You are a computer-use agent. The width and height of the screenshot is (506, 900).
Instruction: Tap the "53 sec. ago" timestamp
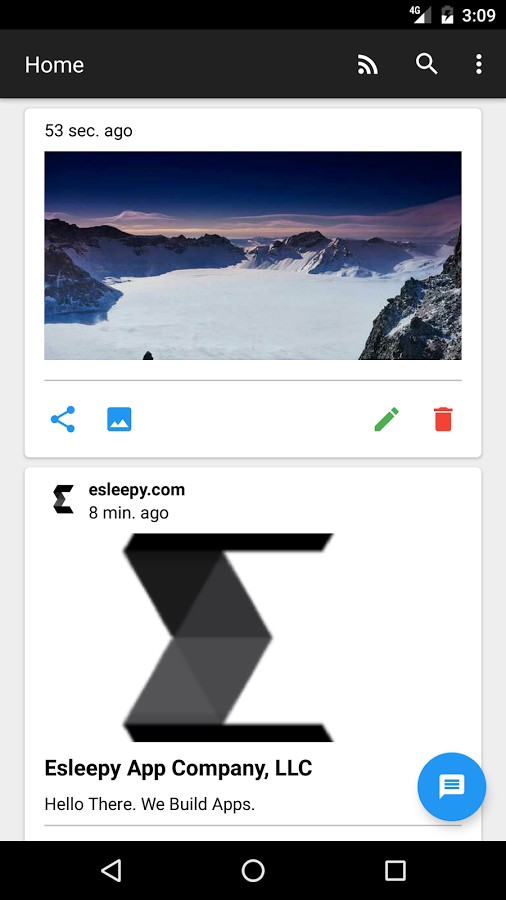click(x=88, y=131)
